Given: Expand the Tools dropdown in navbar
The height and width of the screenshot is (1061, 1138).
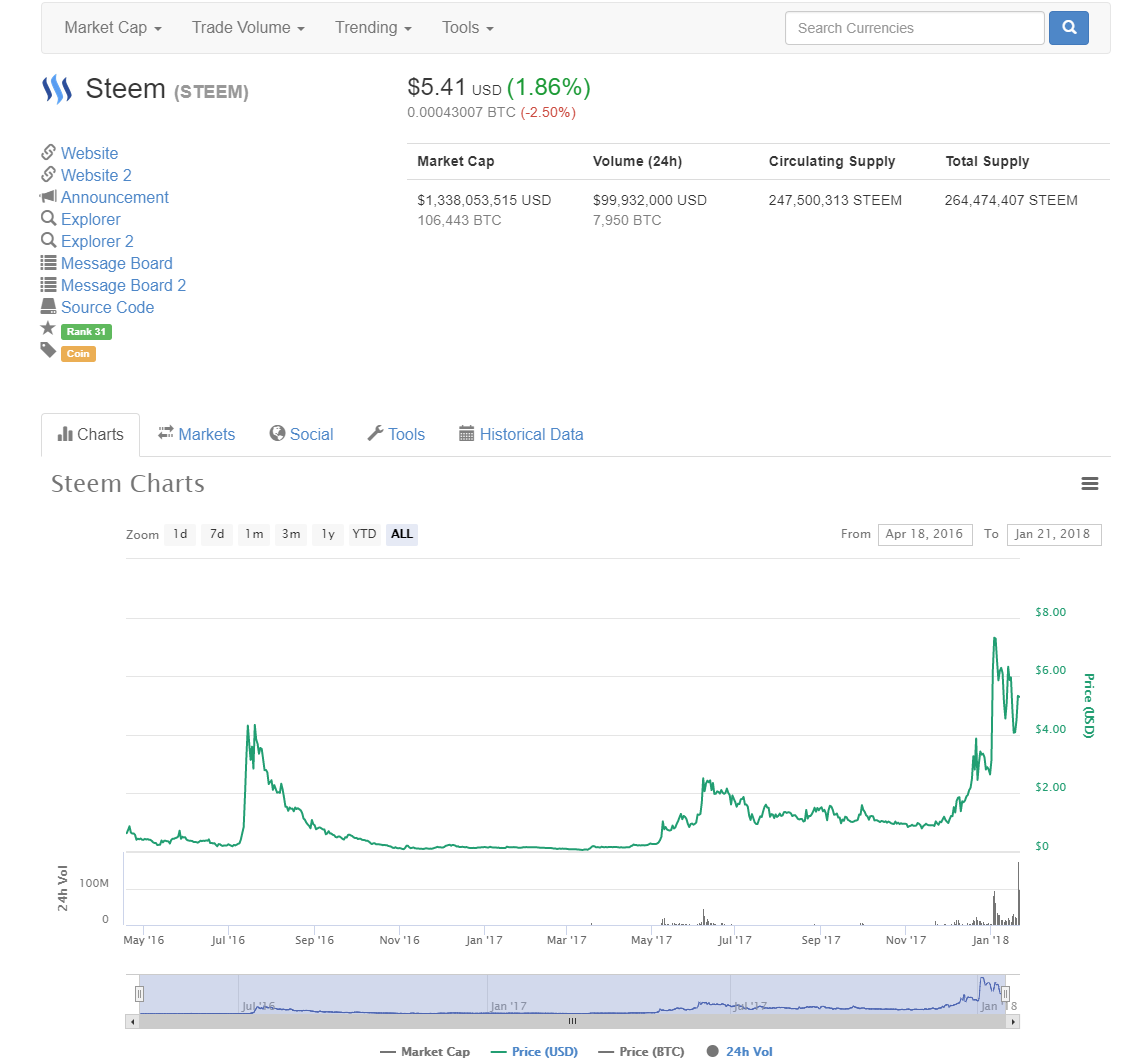Looking at the screenshot, I should [x=467, y=28].
